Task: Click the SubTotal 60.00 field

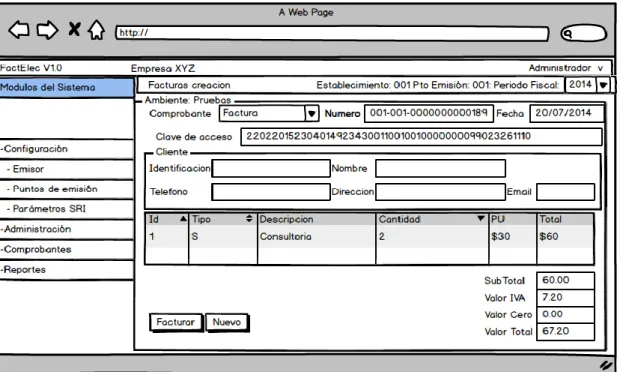Action: coord(565,280)
